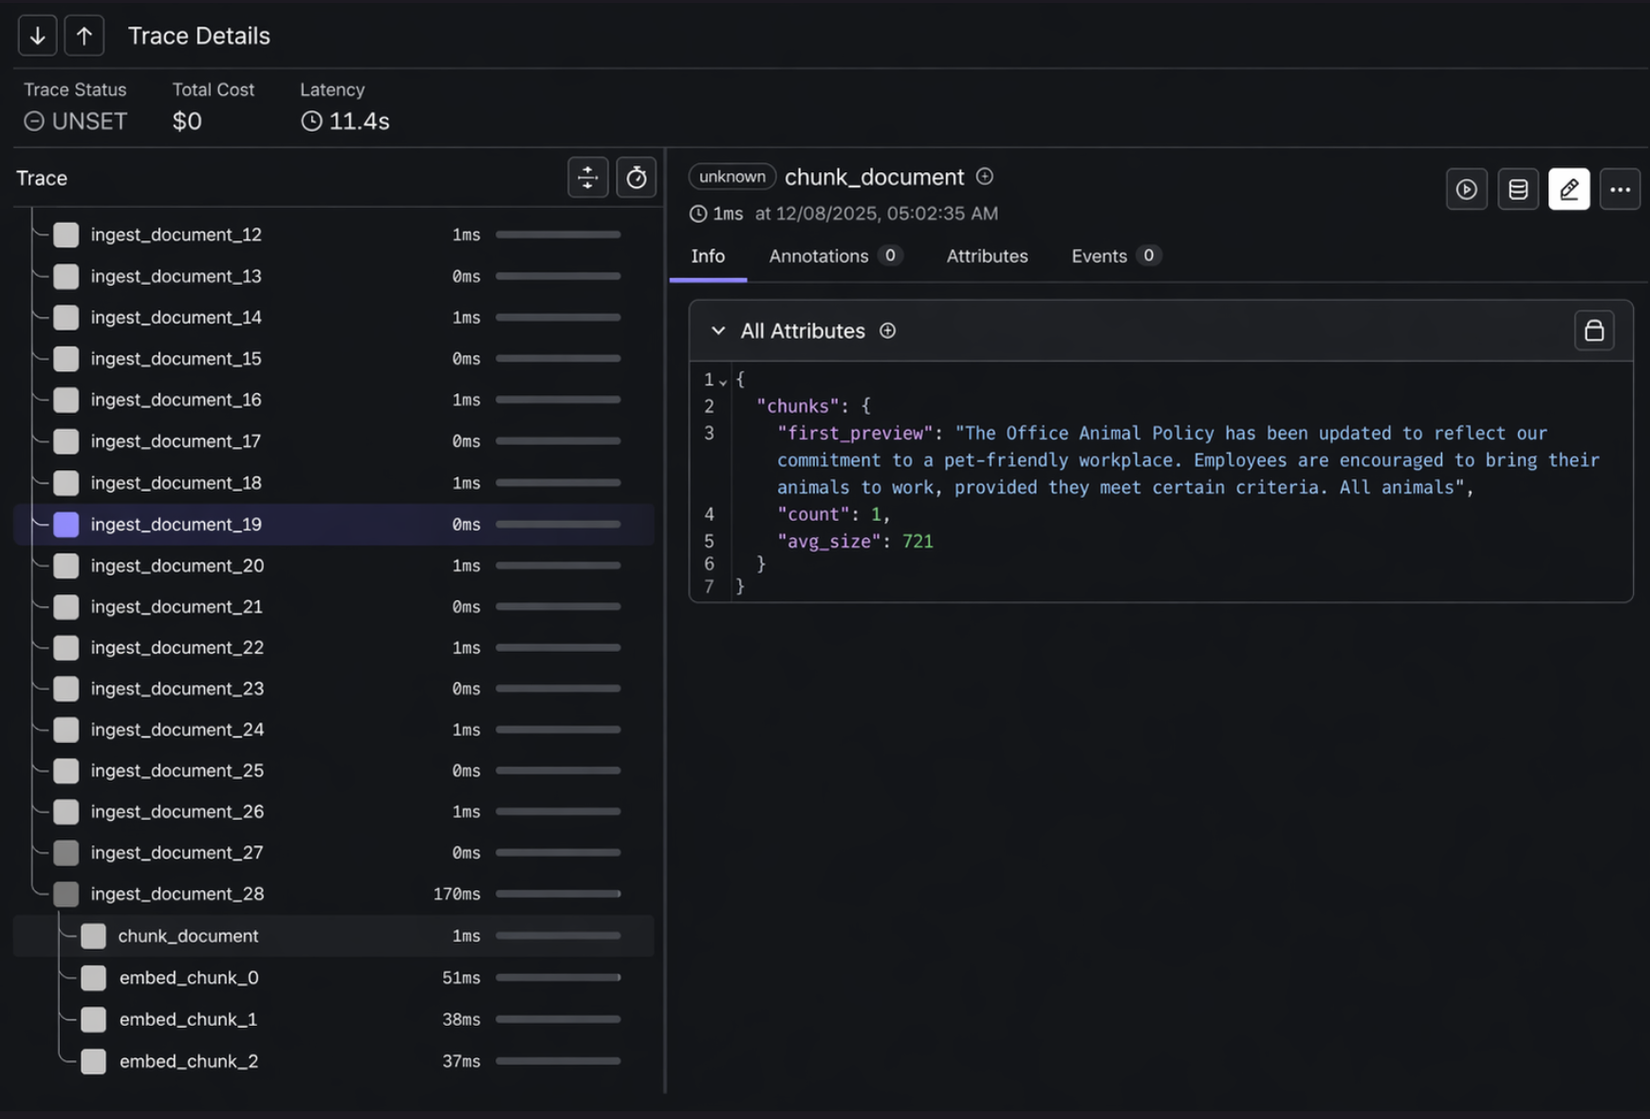The image size is (1650, 1119).
Task: Click the timestamp 12/08/2025, 05:02:35 AM
Action: click(887, 214)
